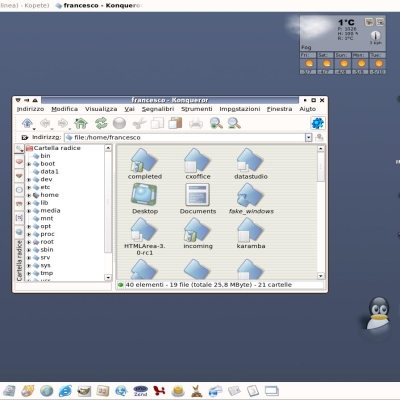The width and height of the screenshot is (400, 400).
Task: Open the Documents folder icon
Action: (198, 199)
